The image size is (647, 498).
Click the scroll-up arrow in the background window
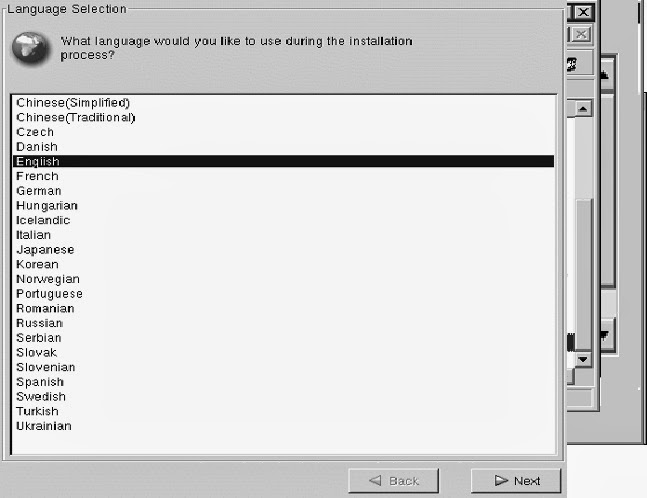pos(583,109)
